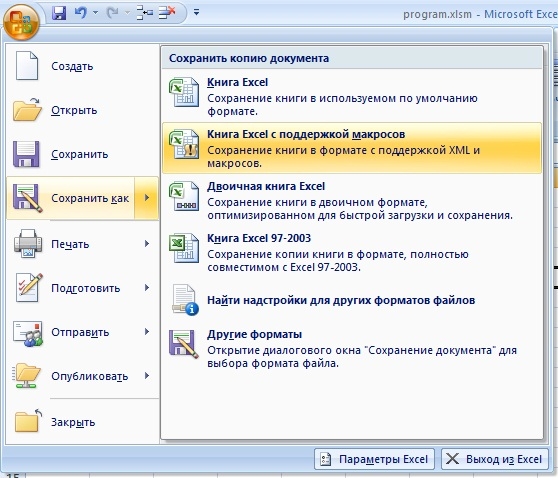
Task: Click the Сохранить копию документа header text
Action: click(x=249, y=58)
